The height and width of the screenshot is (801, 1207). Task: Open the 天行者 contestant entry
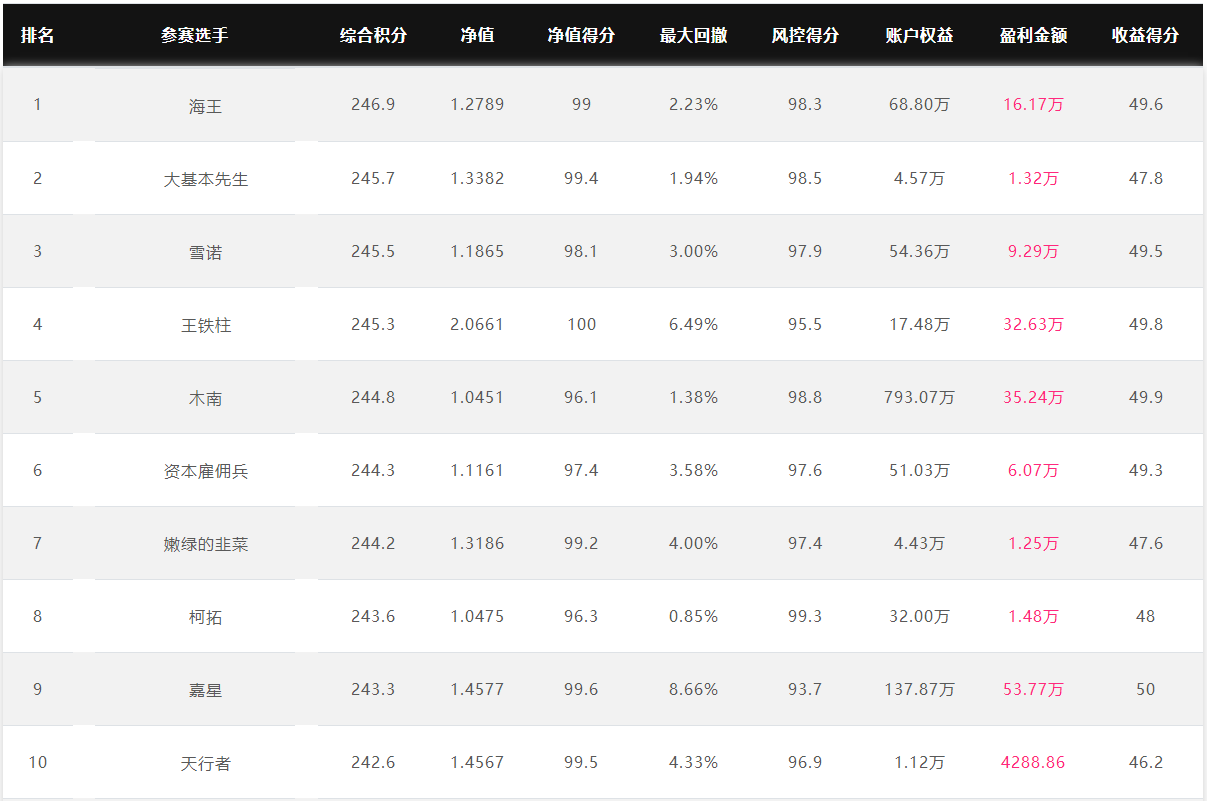tap(205, 763)
